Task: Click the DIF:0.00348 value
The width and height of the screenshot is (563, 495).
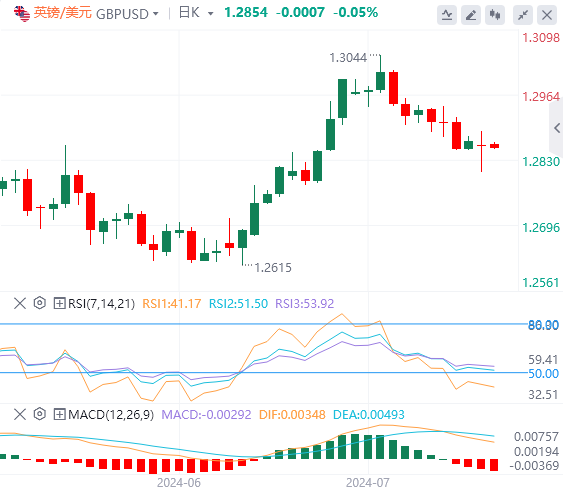Action: click(x=292, y=415)
